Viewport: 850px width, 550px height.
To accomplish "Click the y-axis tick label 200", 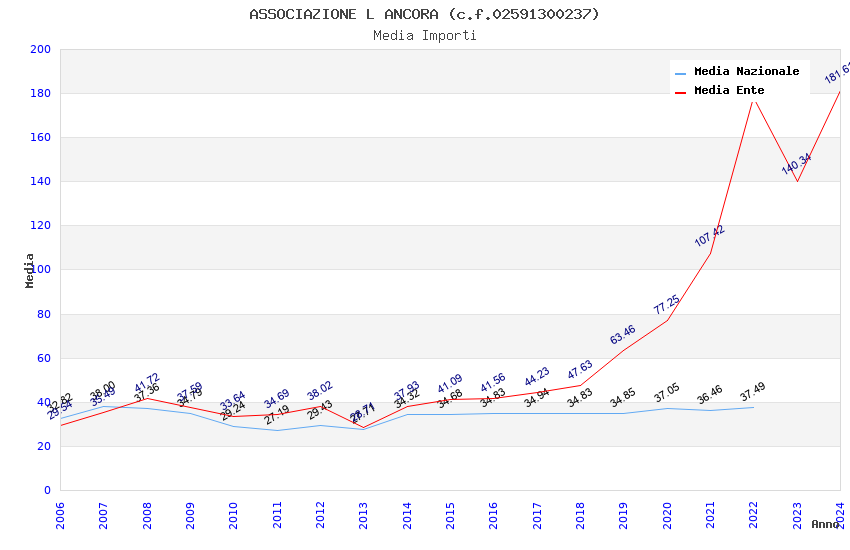I will coord(41,49).
